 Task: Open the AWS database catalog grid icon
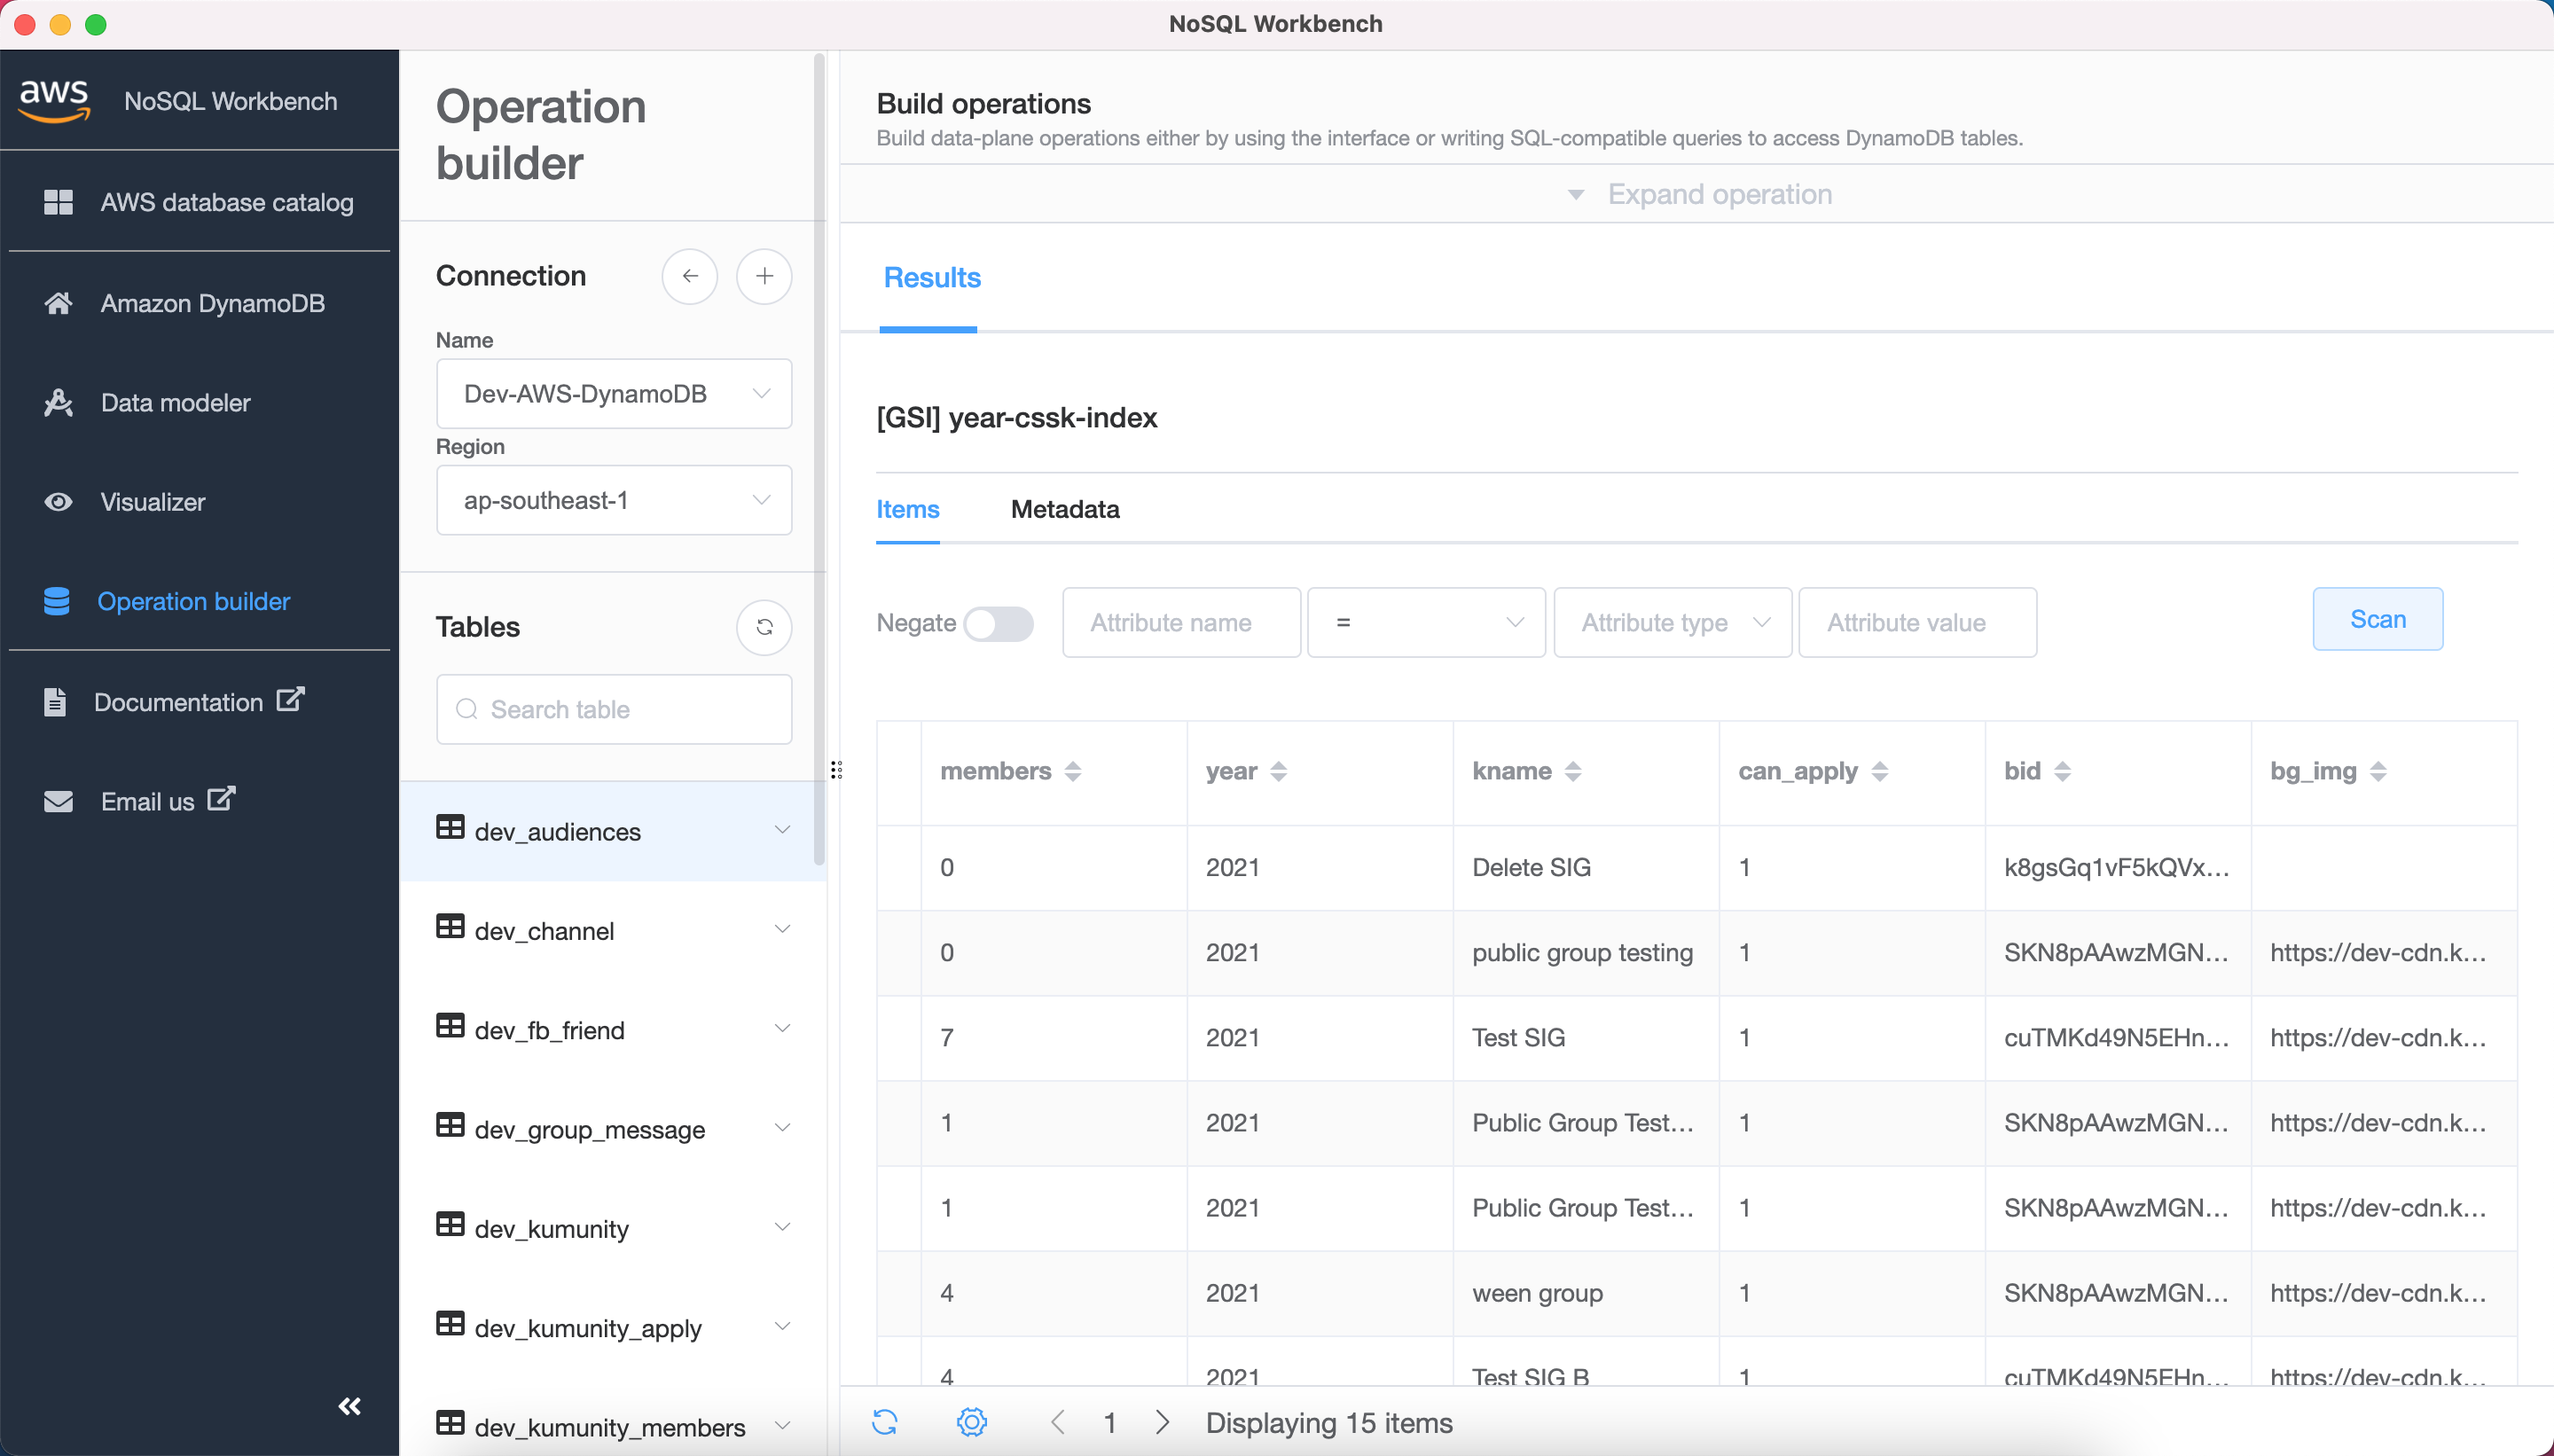(x=58, y=202)
